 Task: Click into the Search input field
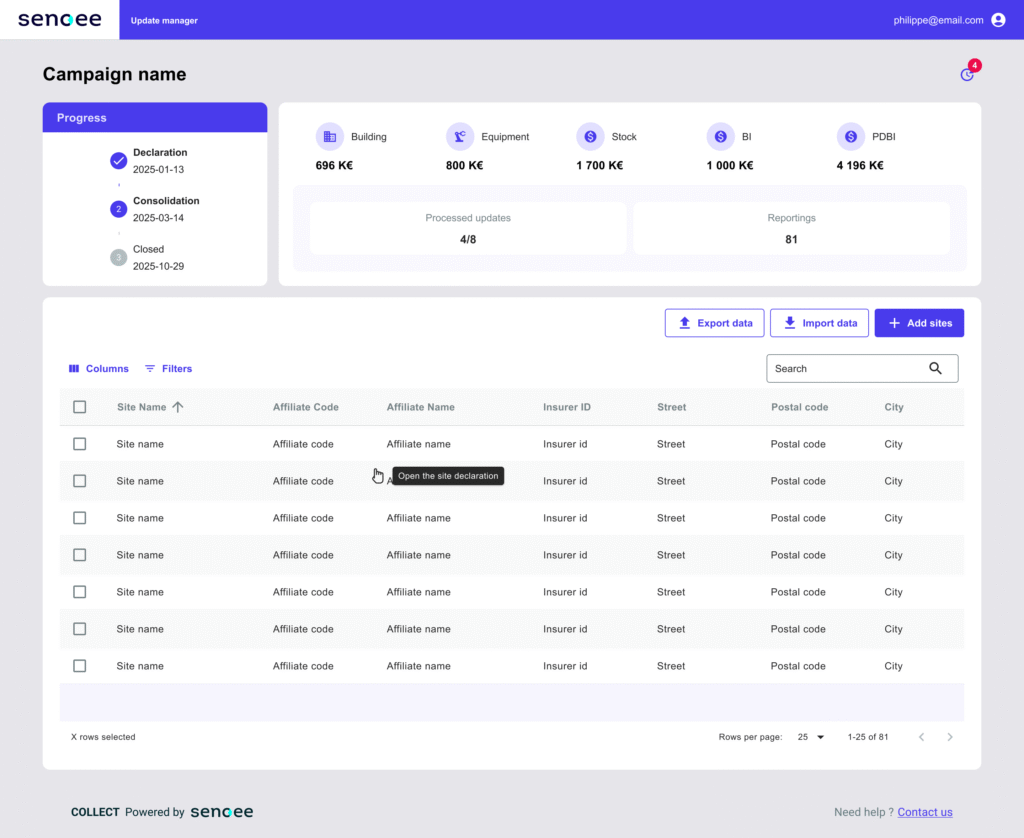tap(845, 368)
